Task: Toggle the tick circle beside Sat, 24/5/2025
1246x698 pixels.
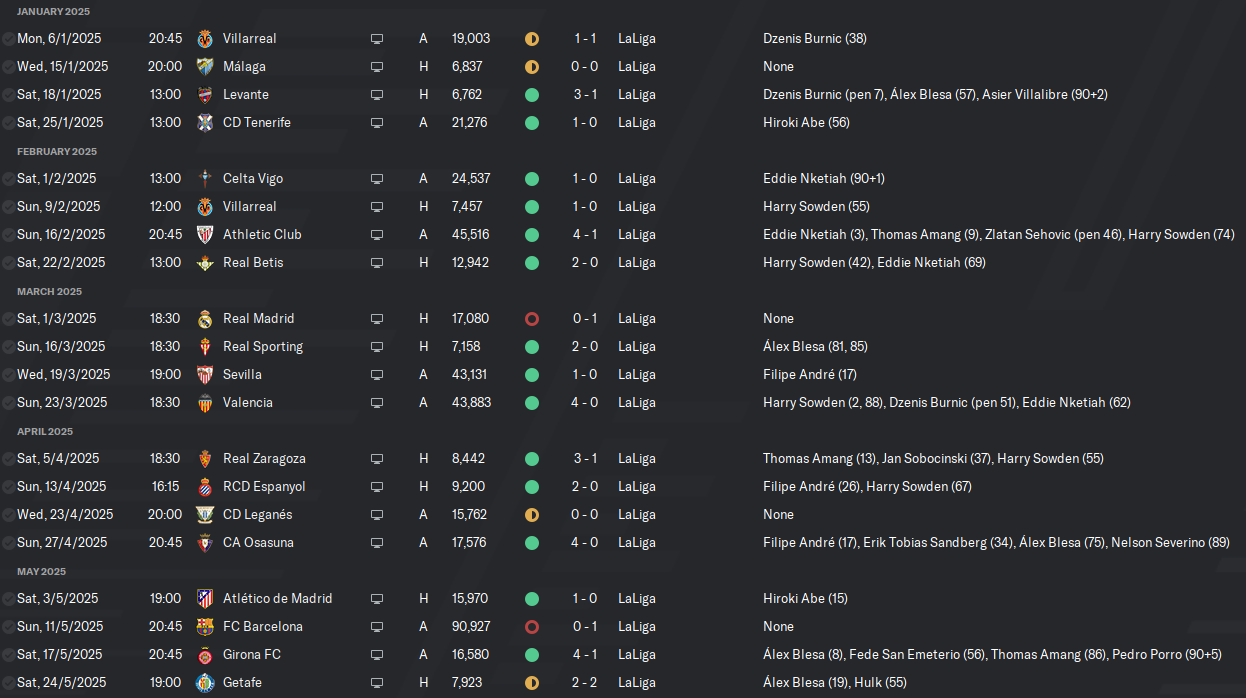Action: 8,682
